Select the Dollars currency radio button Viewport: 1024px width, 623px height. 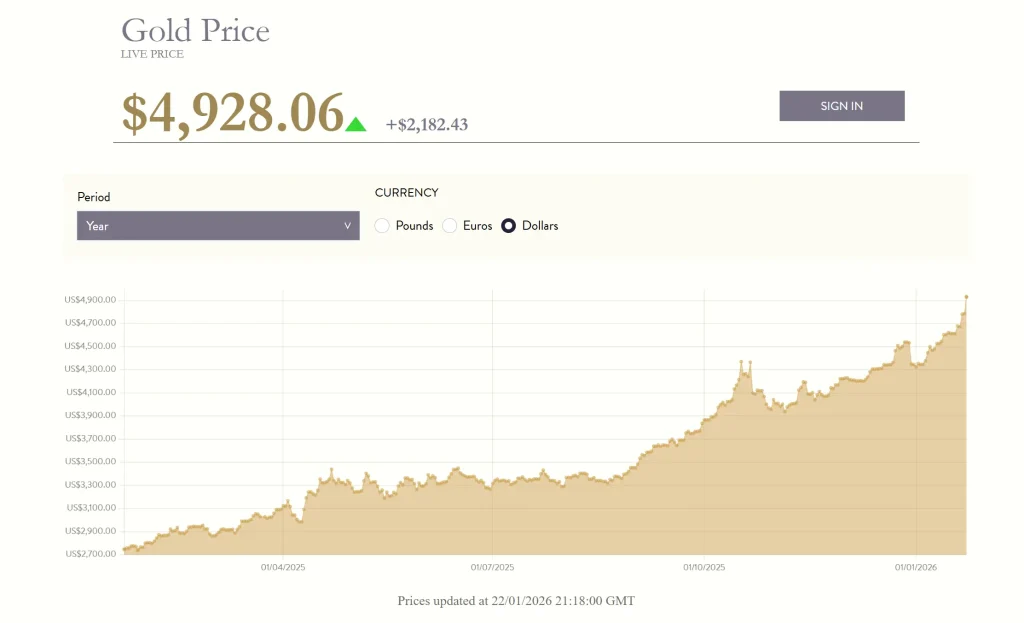(509, 225)
